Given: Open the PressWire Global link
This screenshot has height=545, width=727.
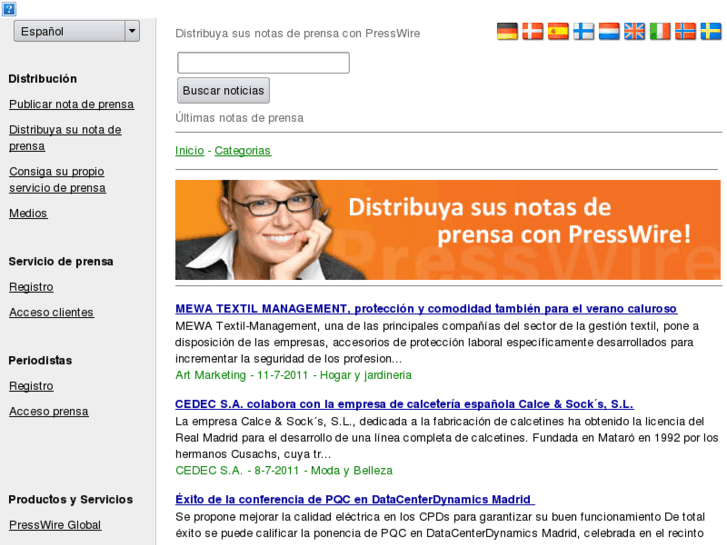Looking at the screenshot, I should [x=55, y=525].
